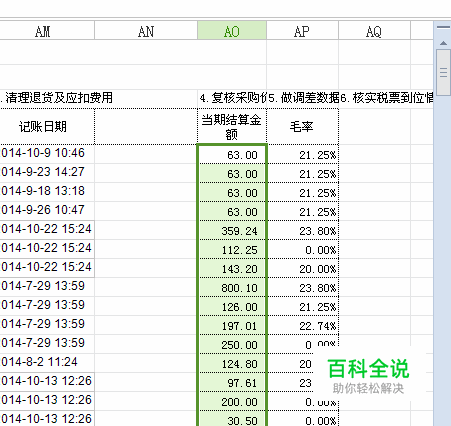Select the 126.00 amount cell
451x426 pixels.
[232, 306]
